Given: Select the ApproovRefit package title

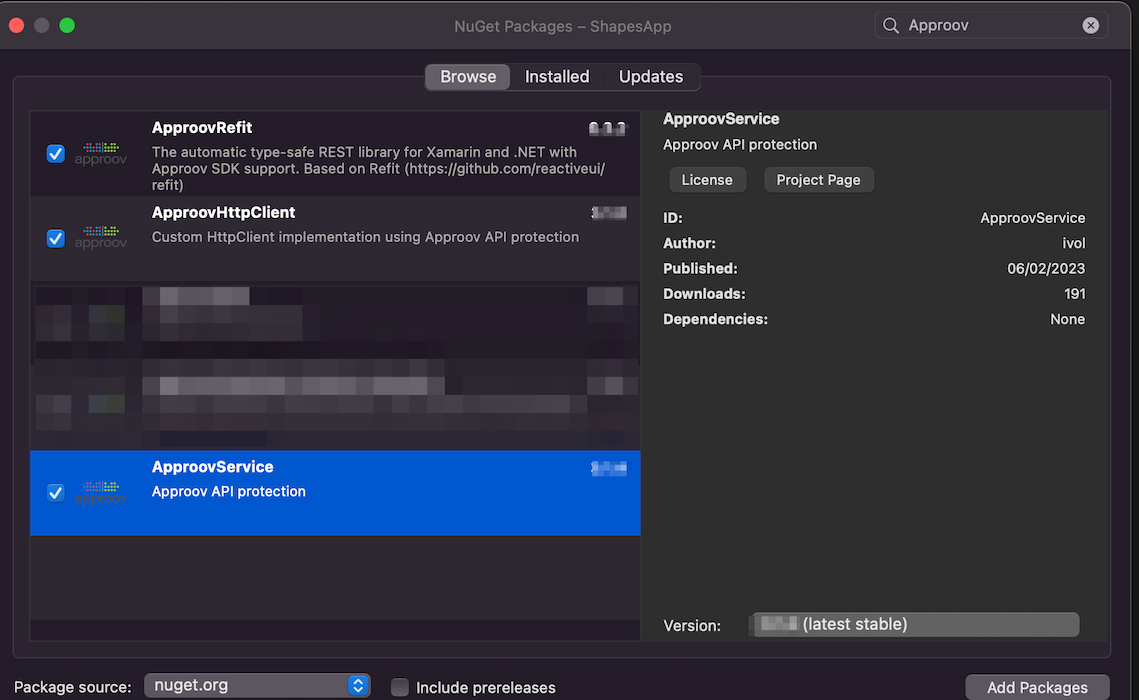Looking at the screenshot, I should [x=202, y=128].
